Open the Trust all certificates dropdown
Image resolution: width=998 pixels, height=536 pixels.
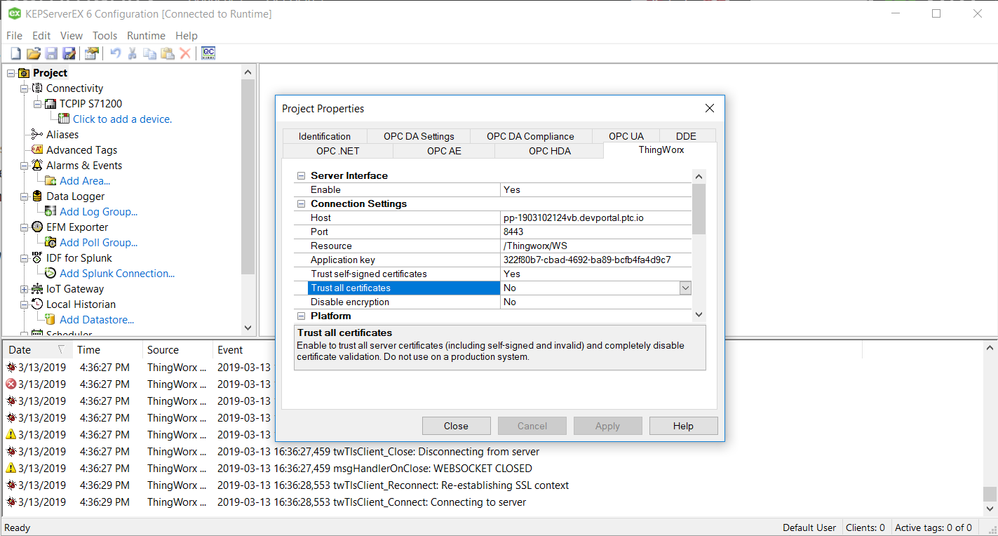pos(685,288)
